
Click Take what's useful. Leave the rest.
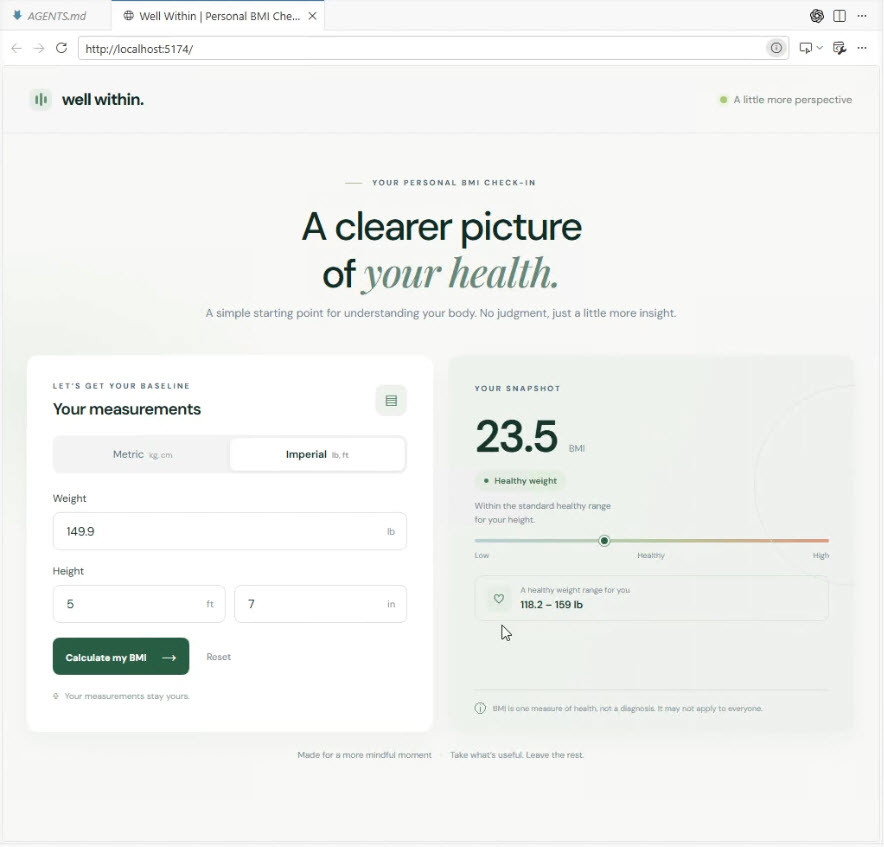click(x=517, y=755)
